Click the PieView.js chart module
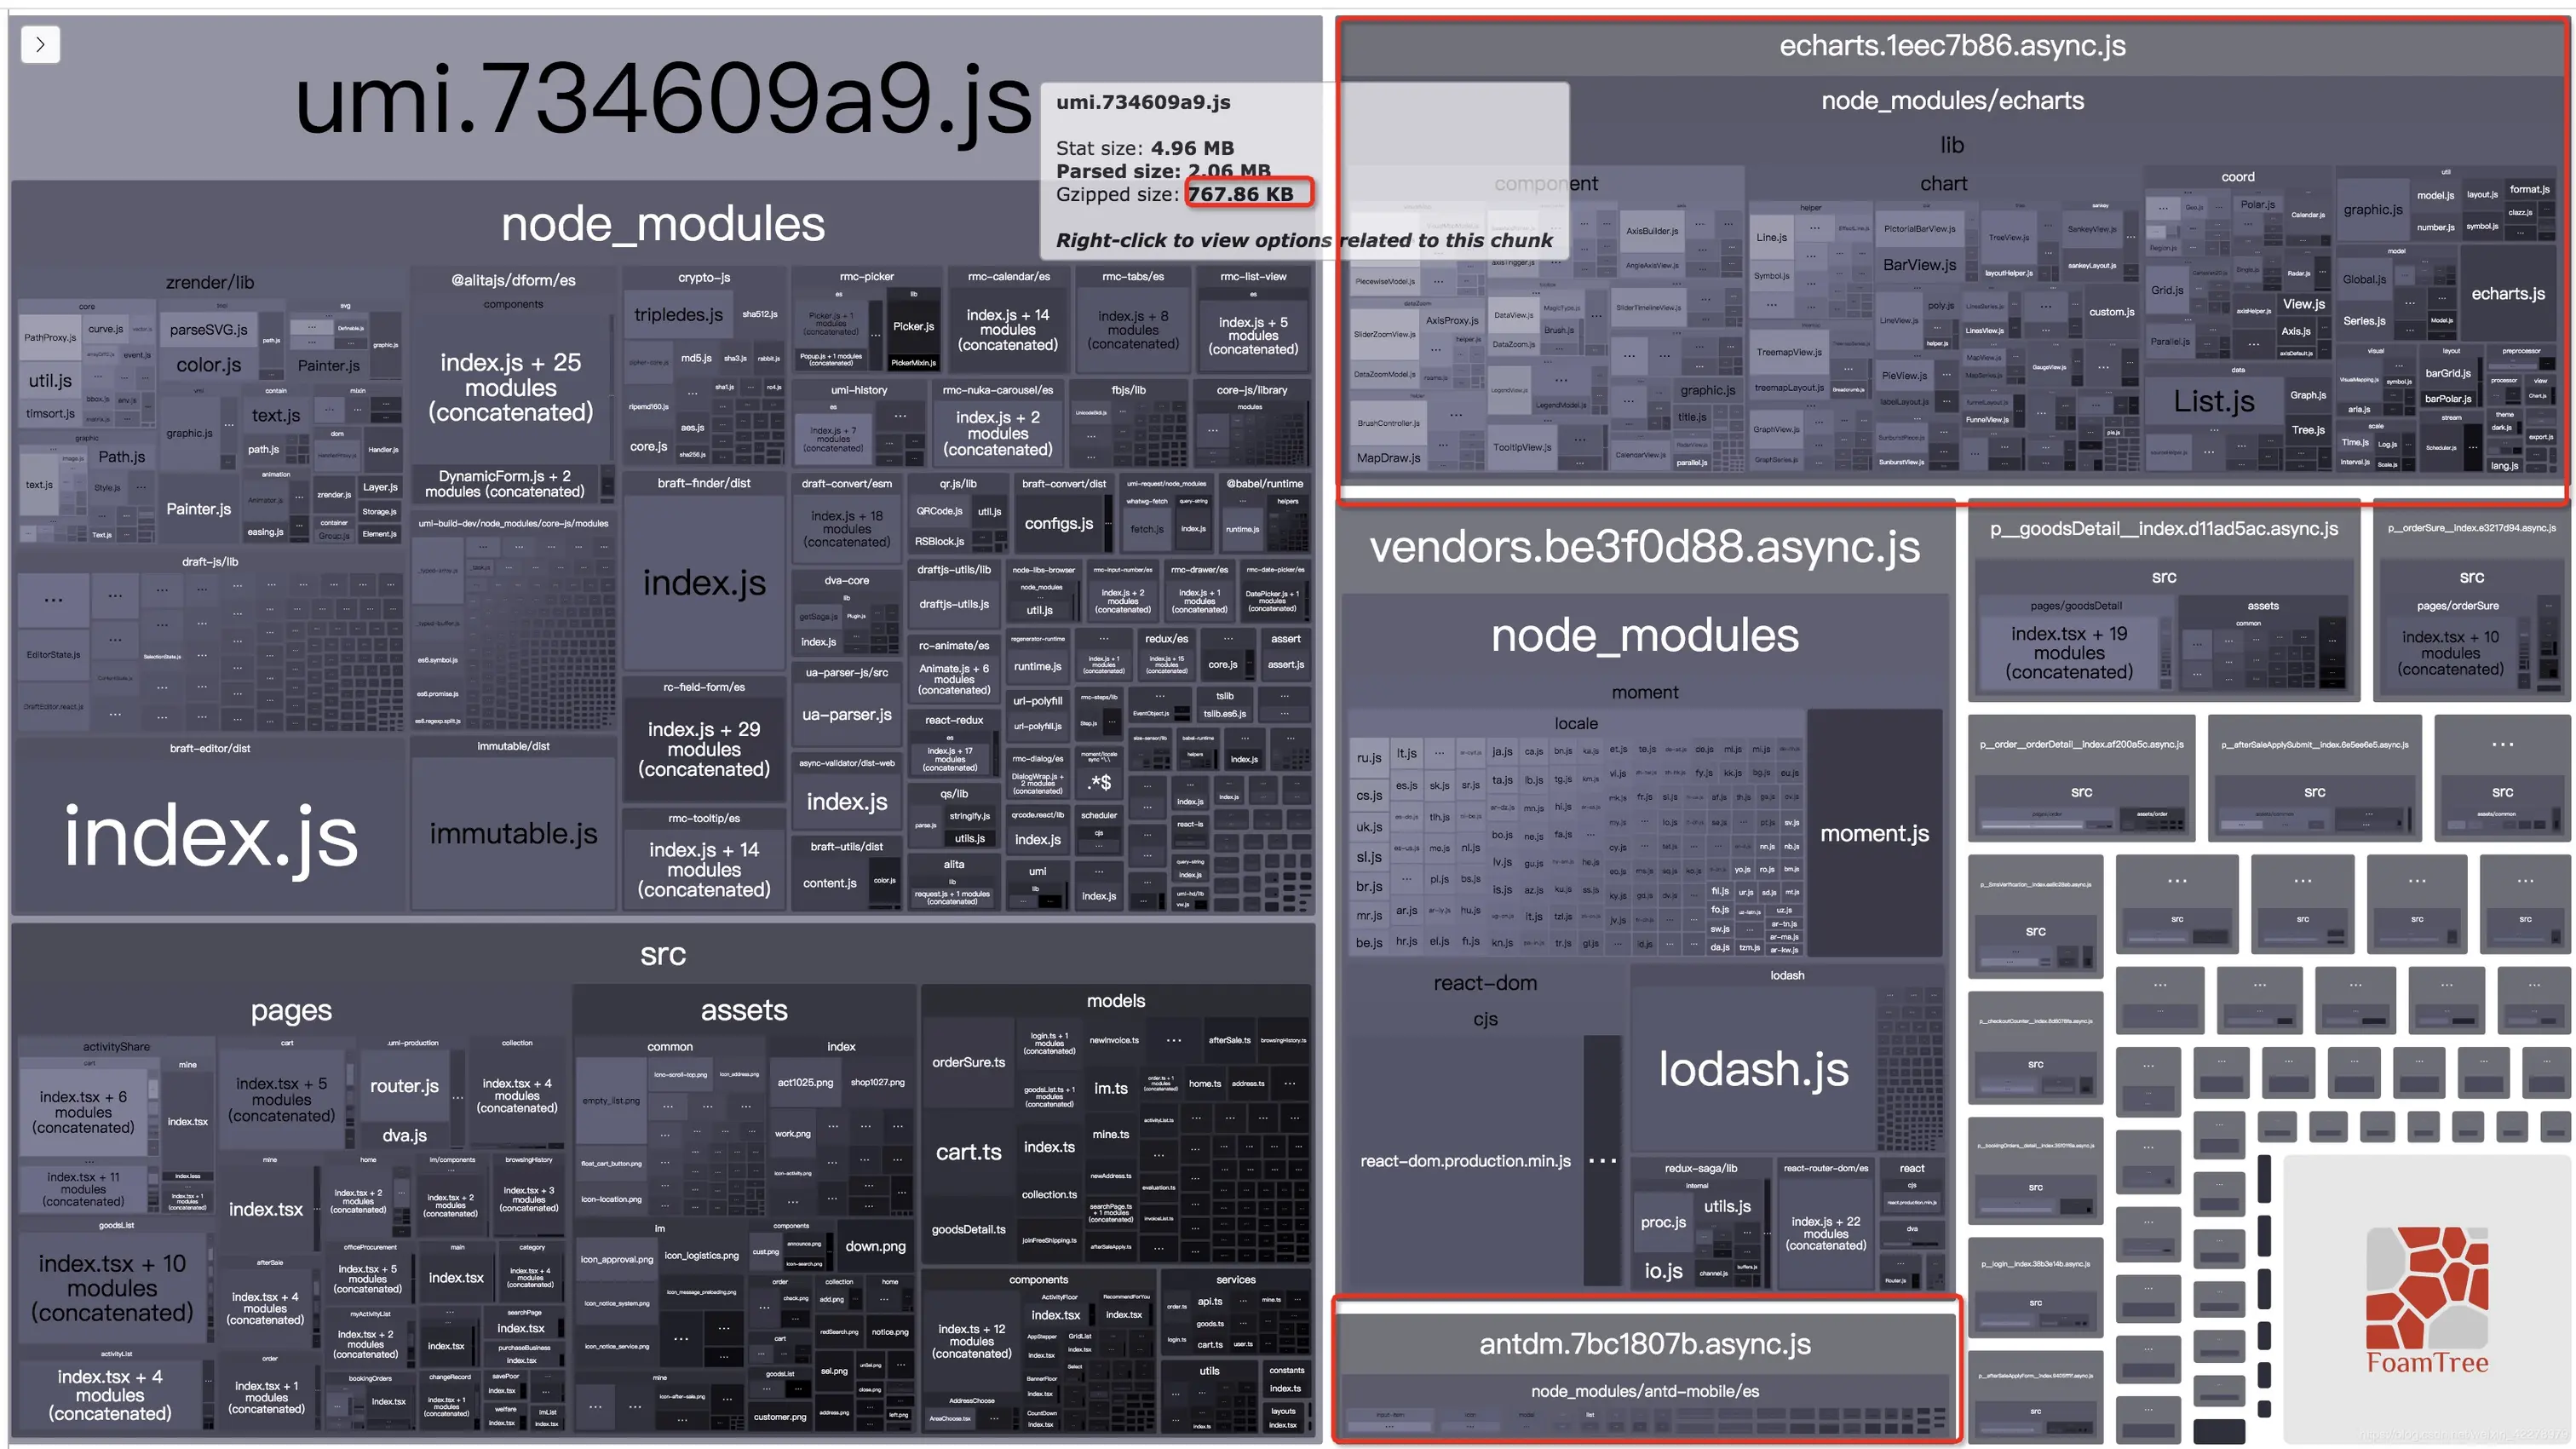Screen dimensions: 2576x1449 pos(1904,376)
